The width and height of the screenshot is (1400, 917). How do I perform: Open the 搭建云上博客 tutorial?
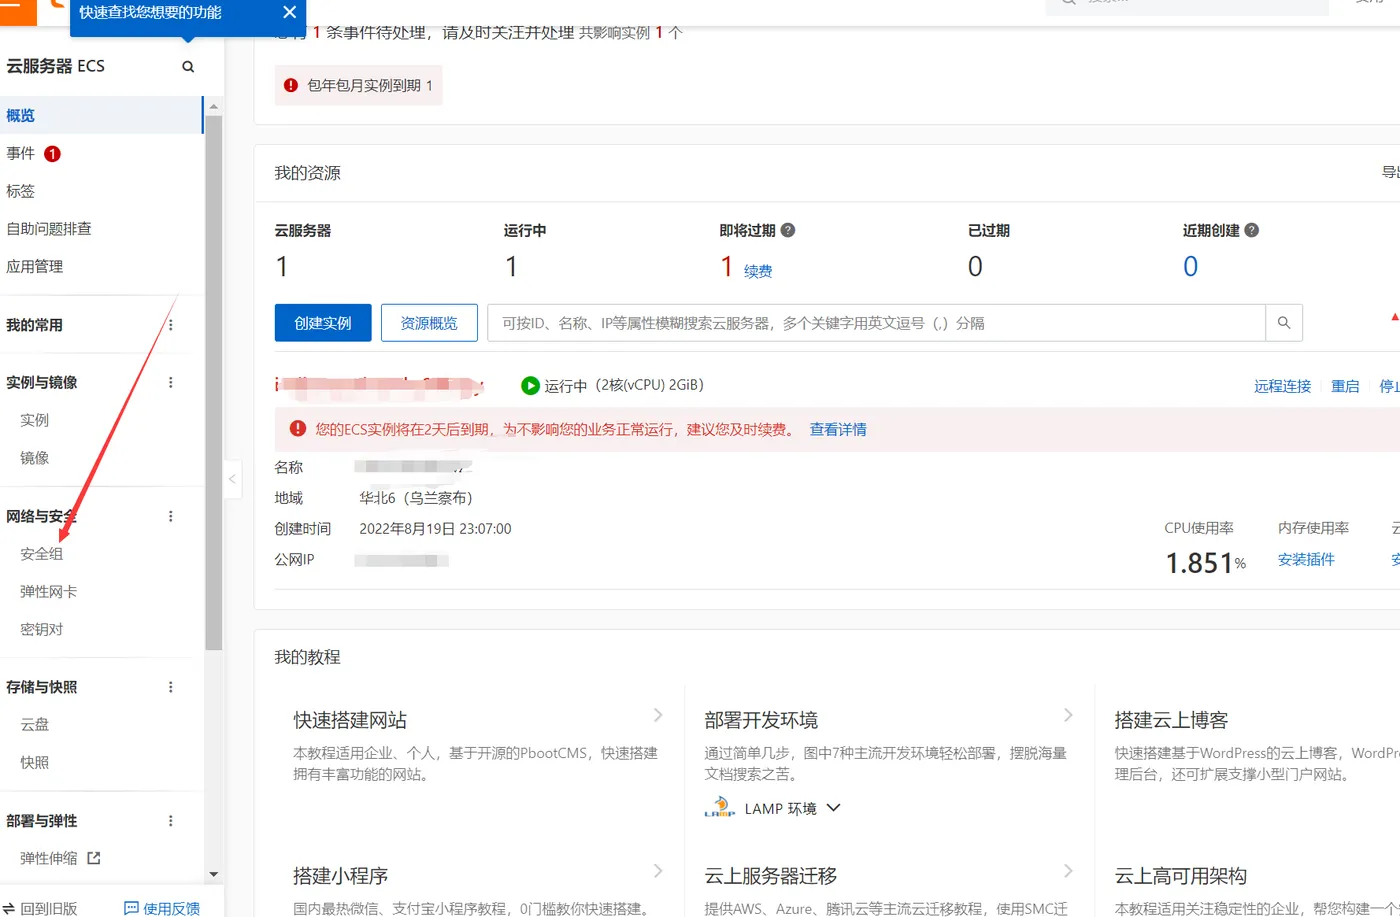(x=1171, y=720)
